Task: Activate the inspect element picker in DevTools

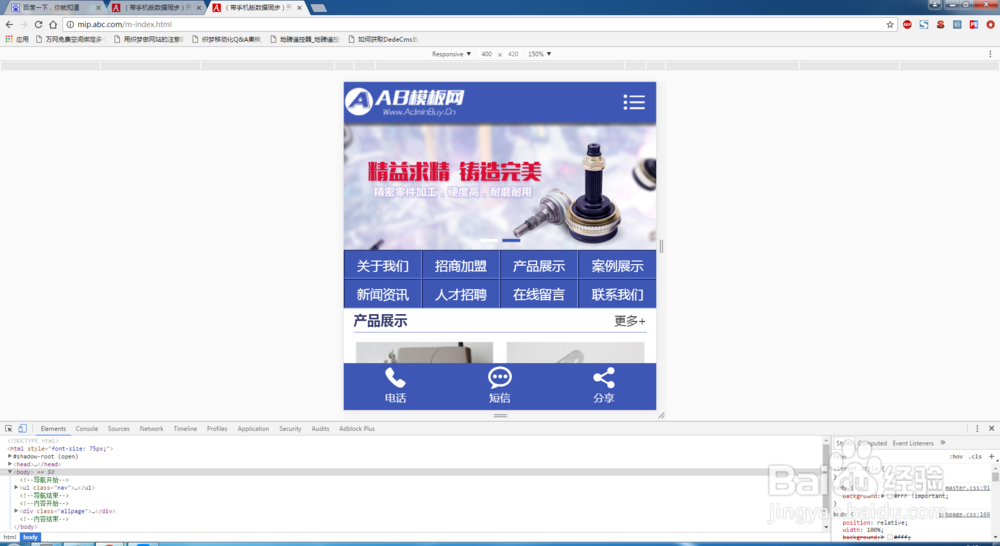Action: tap(9, 429)
